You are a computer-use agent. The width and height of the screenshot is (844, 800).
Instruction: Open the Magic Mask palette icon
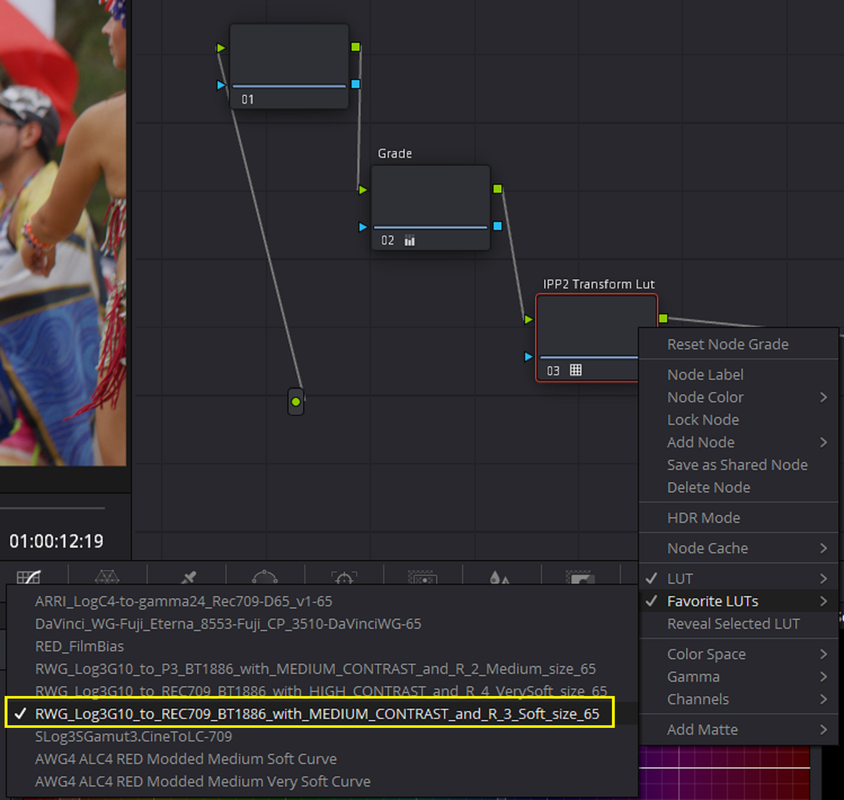(423, 578)
